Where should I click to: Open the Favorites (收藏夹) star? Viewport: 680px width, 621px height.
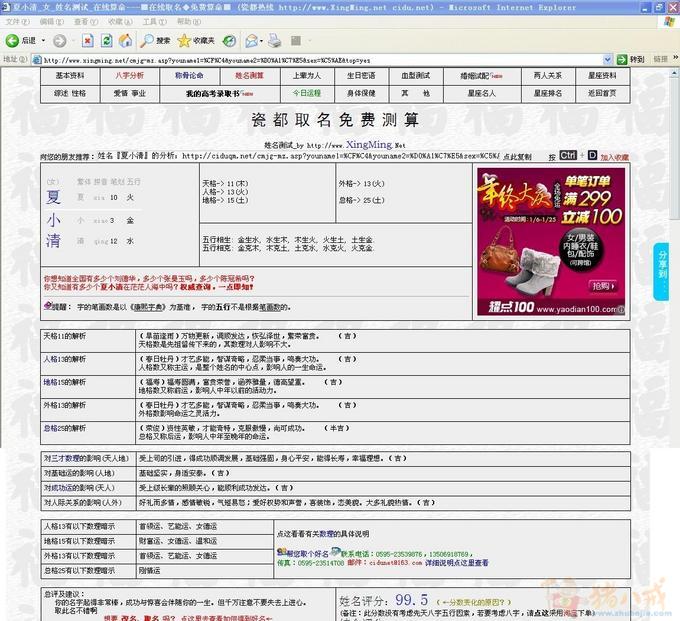tap(184, 41)
